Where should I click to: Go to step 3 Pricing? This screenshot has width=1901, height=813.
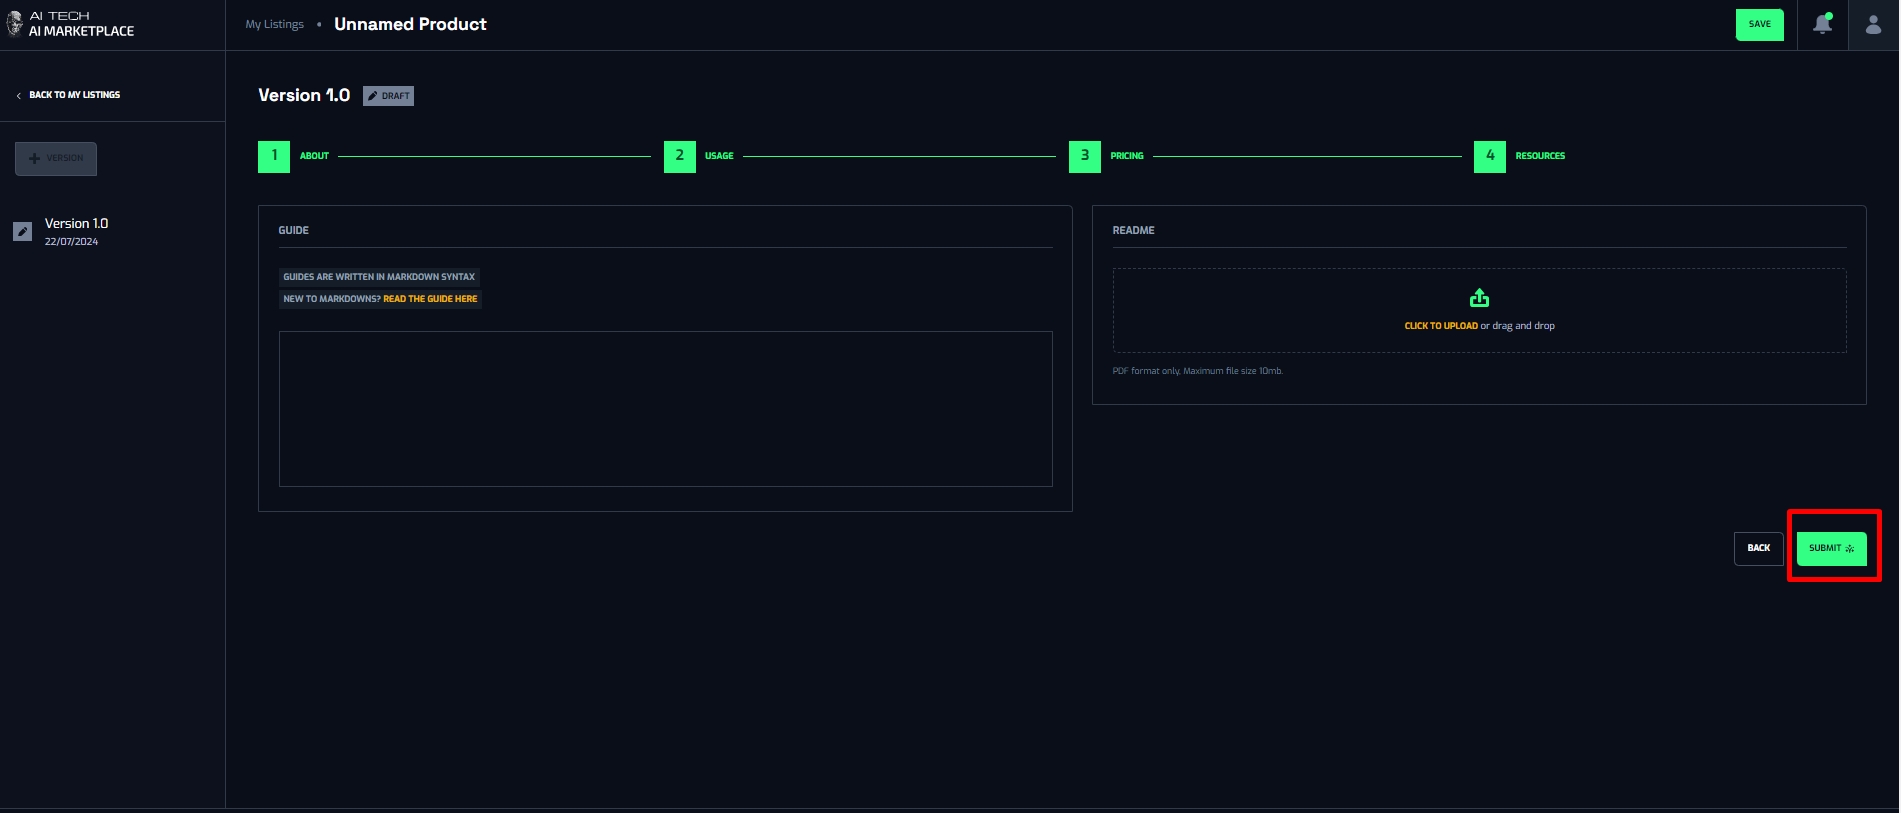tap(1085, 156)
